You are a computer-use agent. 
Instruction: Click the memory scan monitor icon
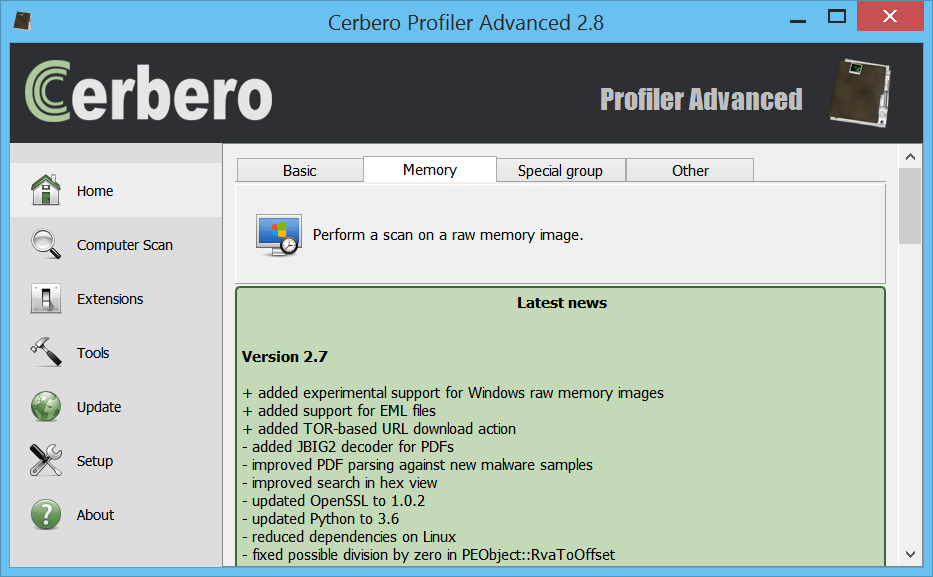(278, 235)
